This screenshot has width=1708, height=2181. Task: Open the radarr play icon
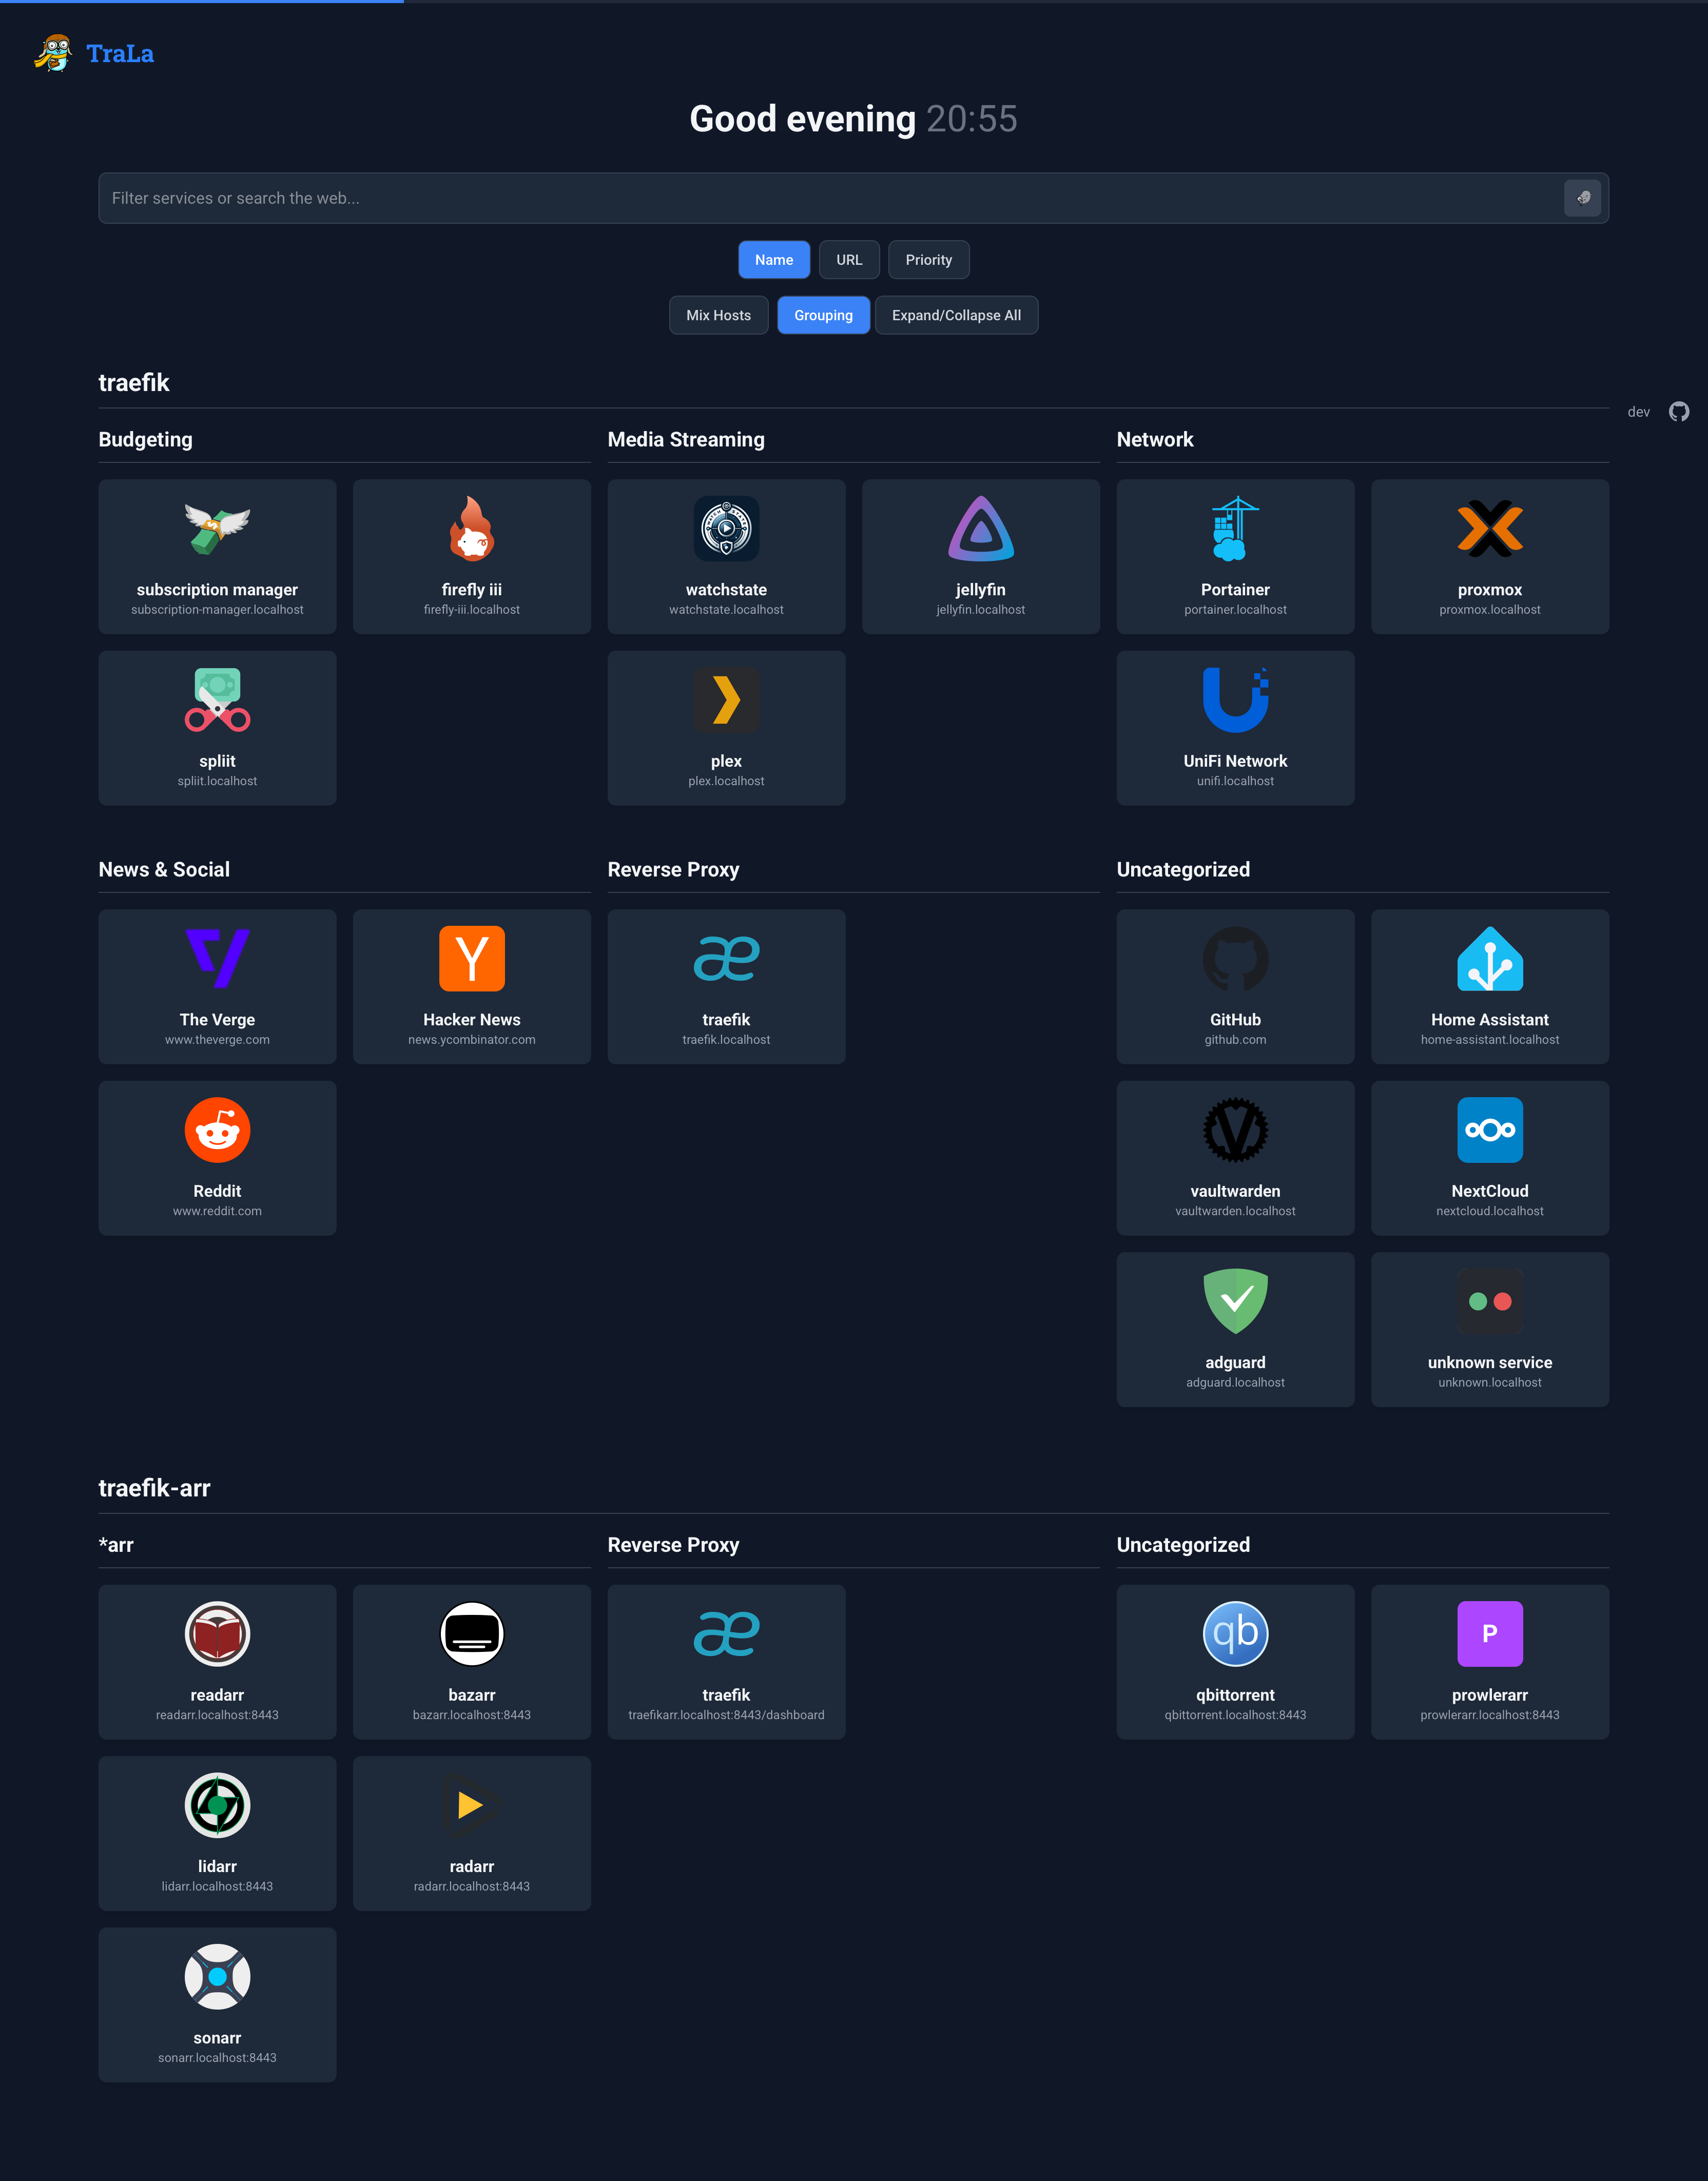472,1805
